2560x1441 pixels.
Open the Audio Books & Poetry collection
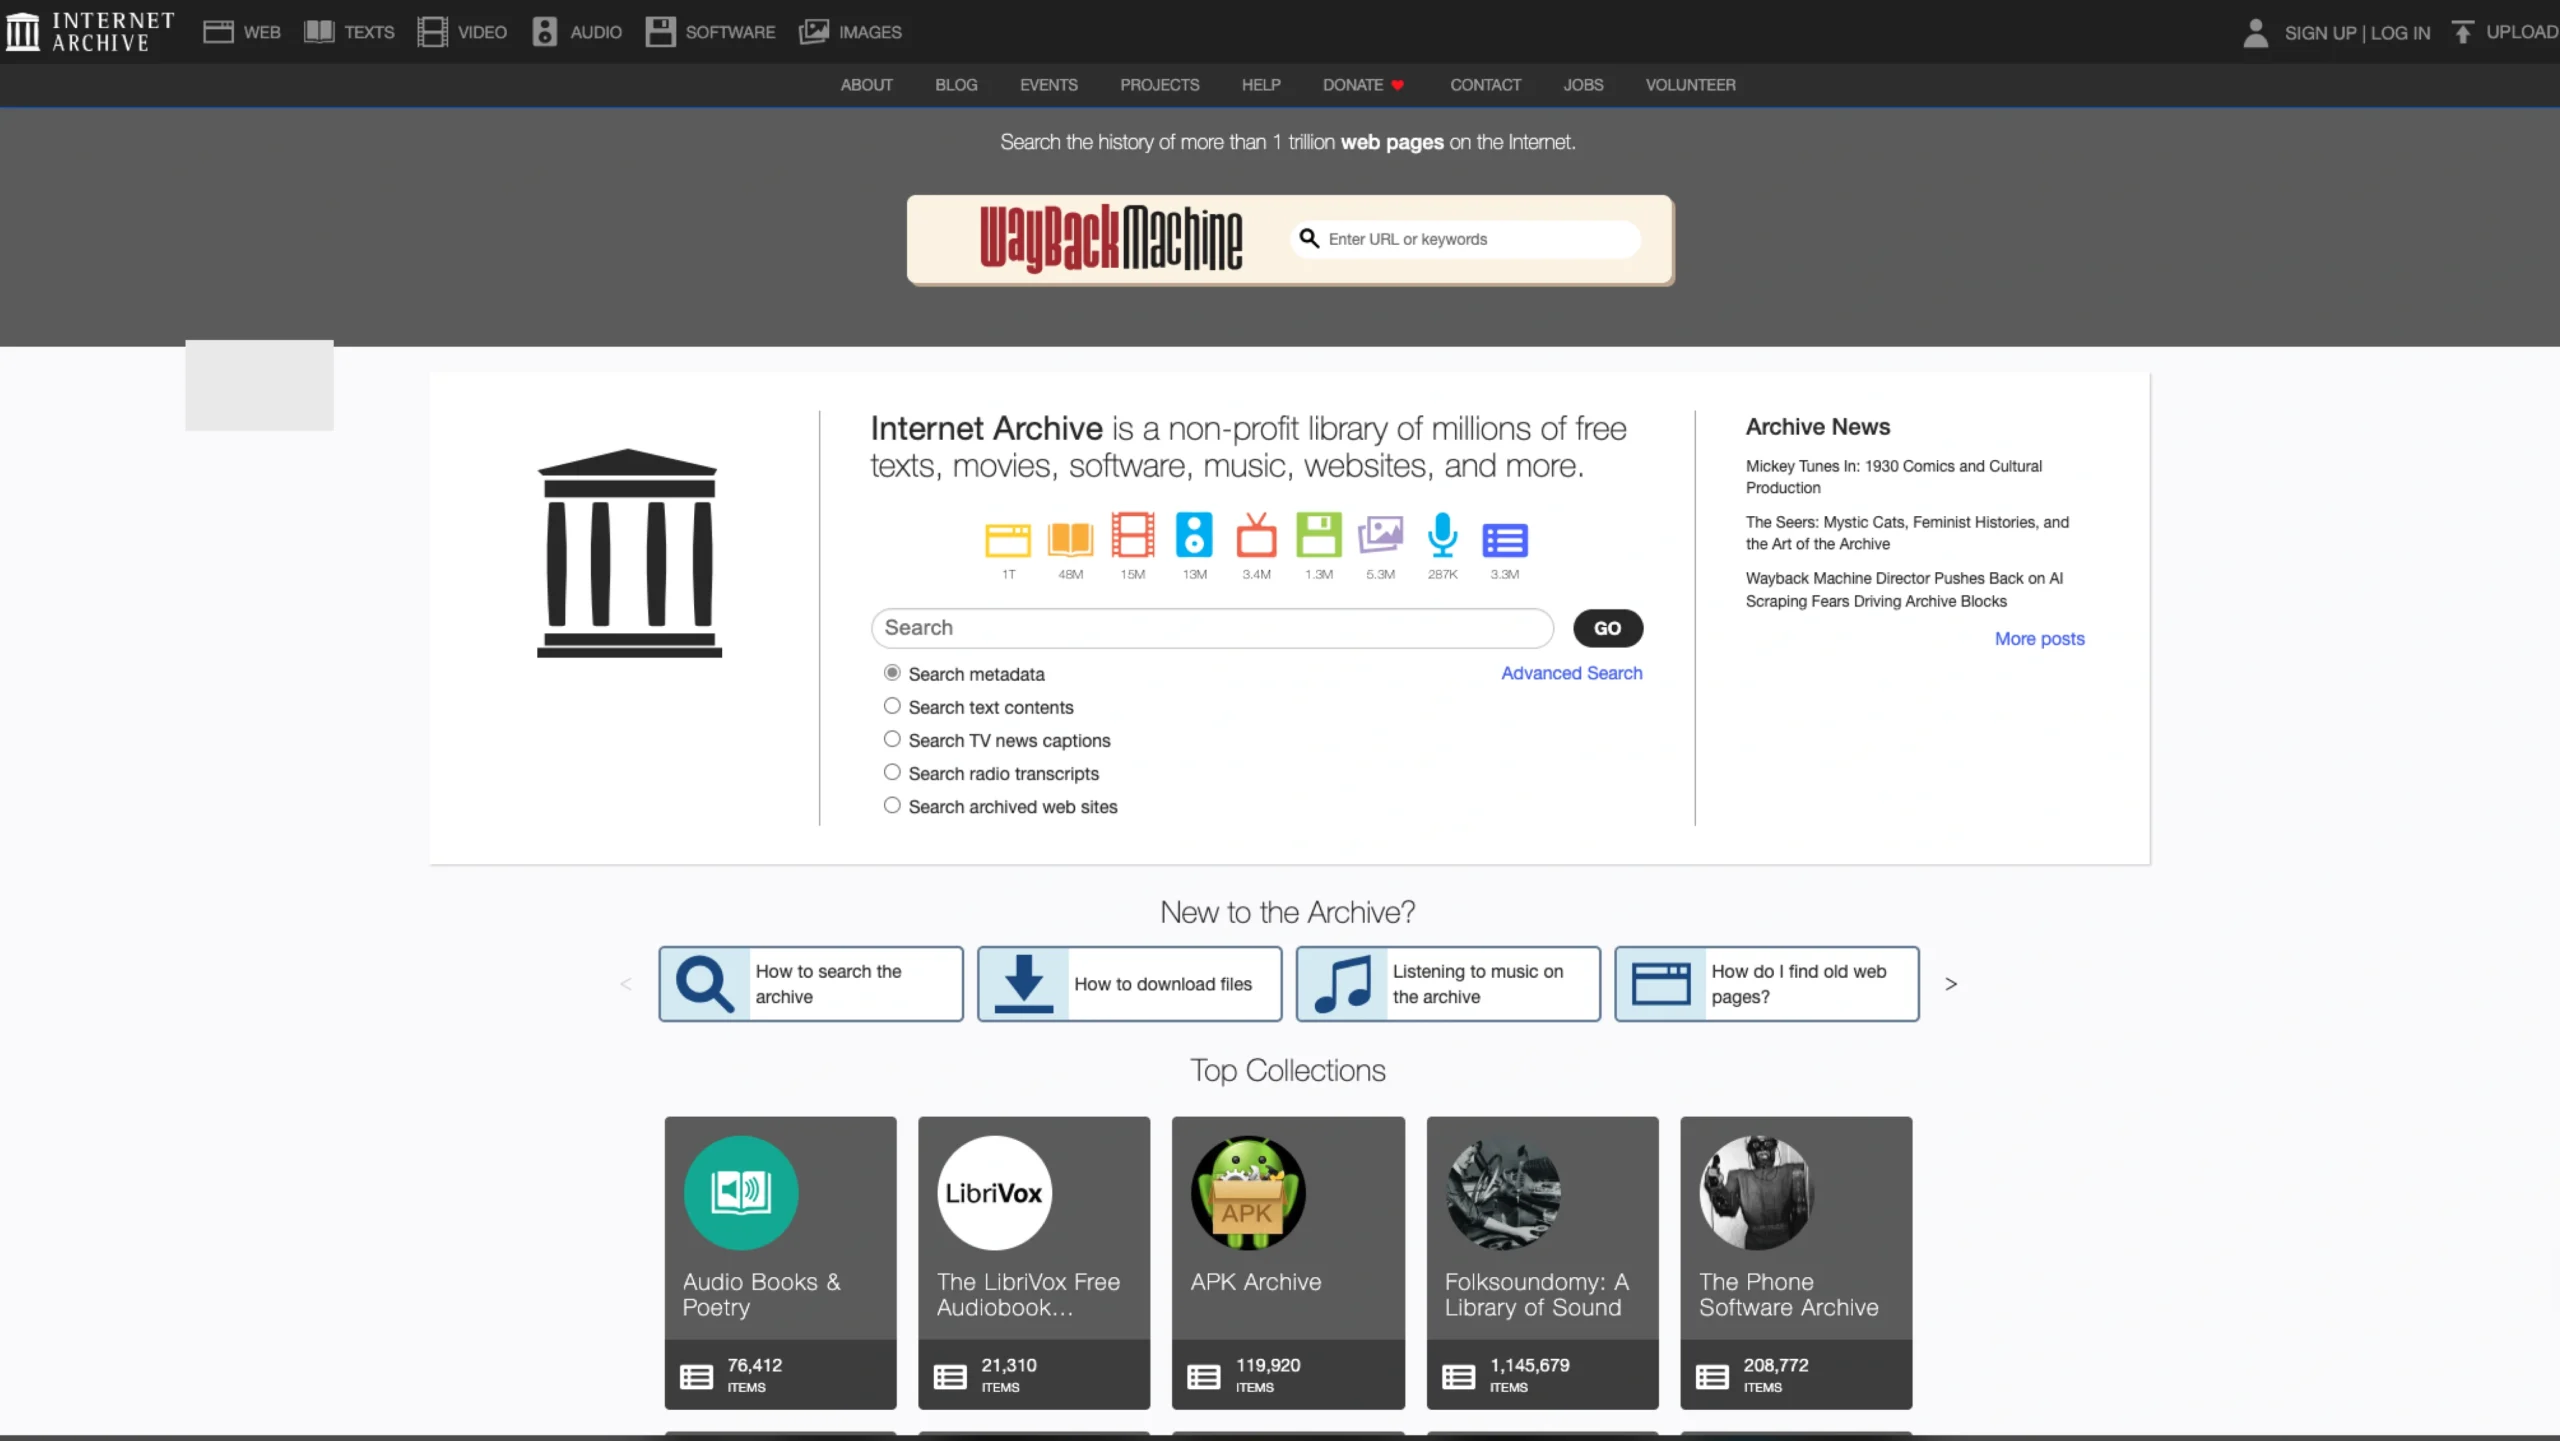[780, 1262]
